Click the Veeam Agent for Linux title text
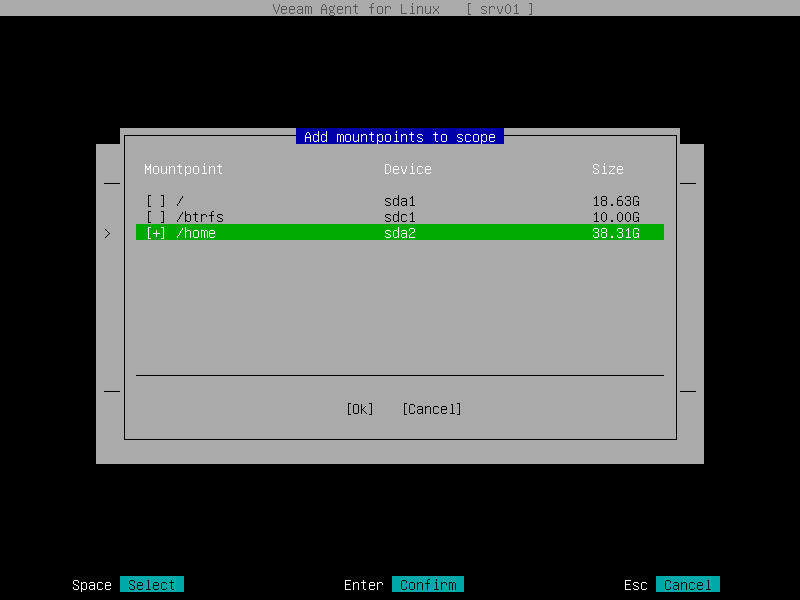 pyautogui.click(x=355, y=9)
